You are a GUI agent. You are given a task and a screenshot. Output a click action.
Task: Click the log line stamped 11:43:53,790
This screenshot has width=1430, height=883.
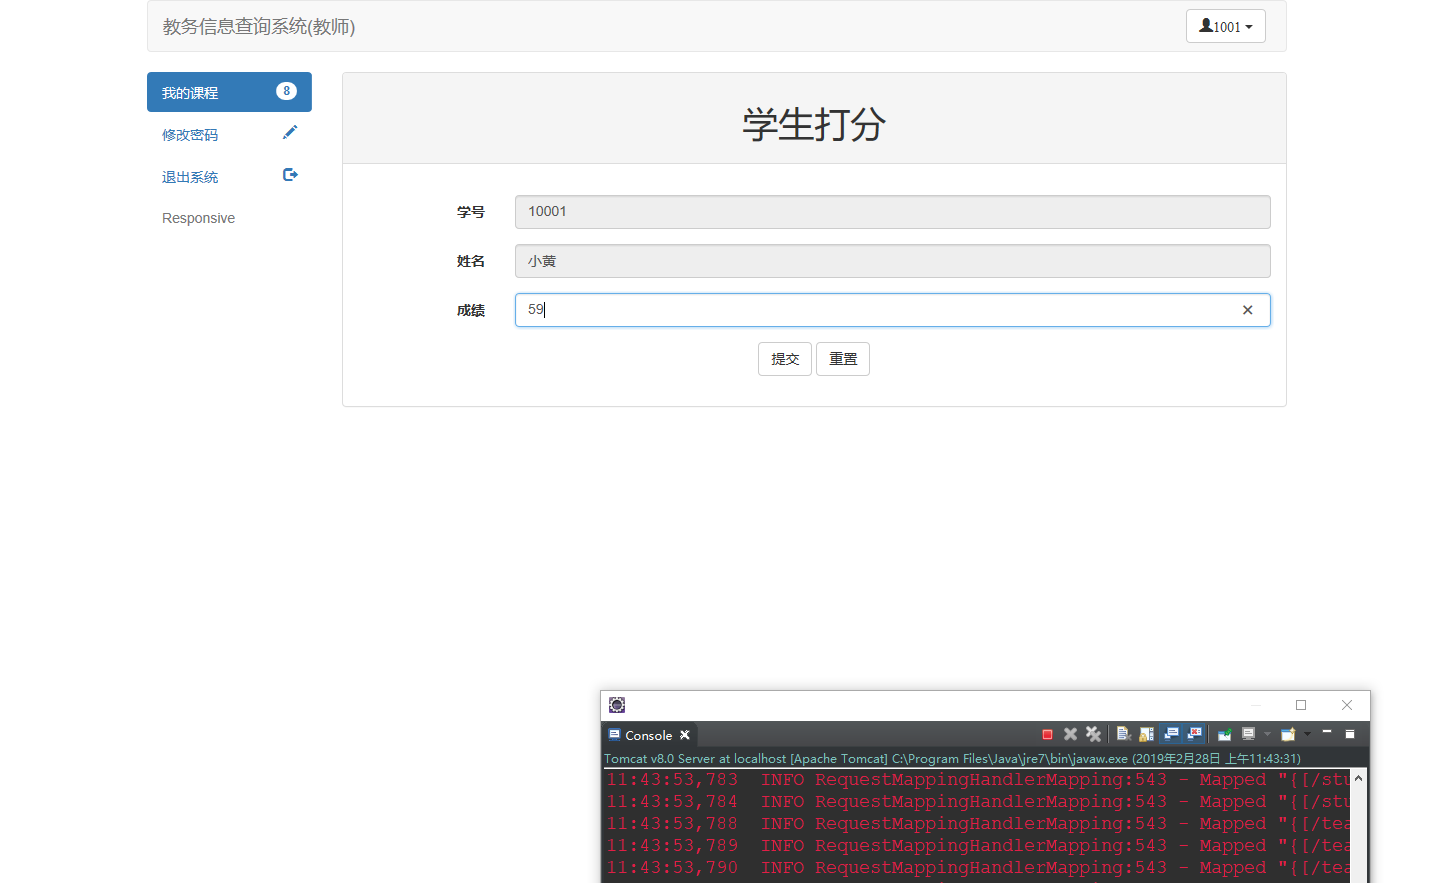(x=977, y=868)
